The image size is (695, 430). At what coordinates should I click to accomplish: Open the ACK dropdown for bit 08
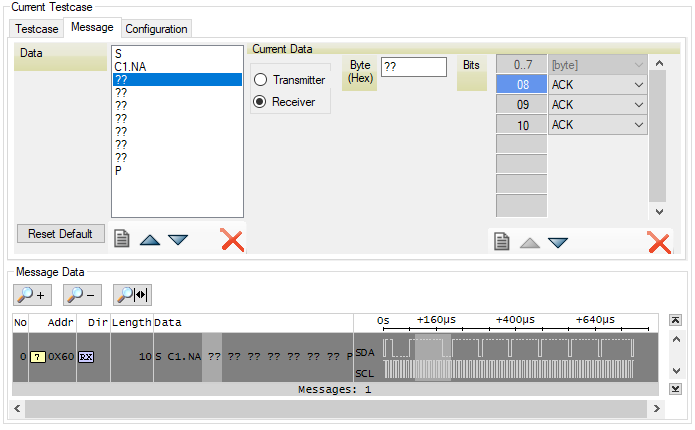coord(638,85)
